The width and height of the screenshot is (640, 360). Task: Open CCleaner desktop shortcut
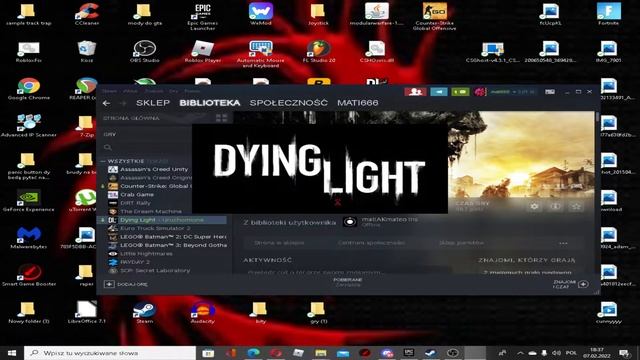[87, 15]
